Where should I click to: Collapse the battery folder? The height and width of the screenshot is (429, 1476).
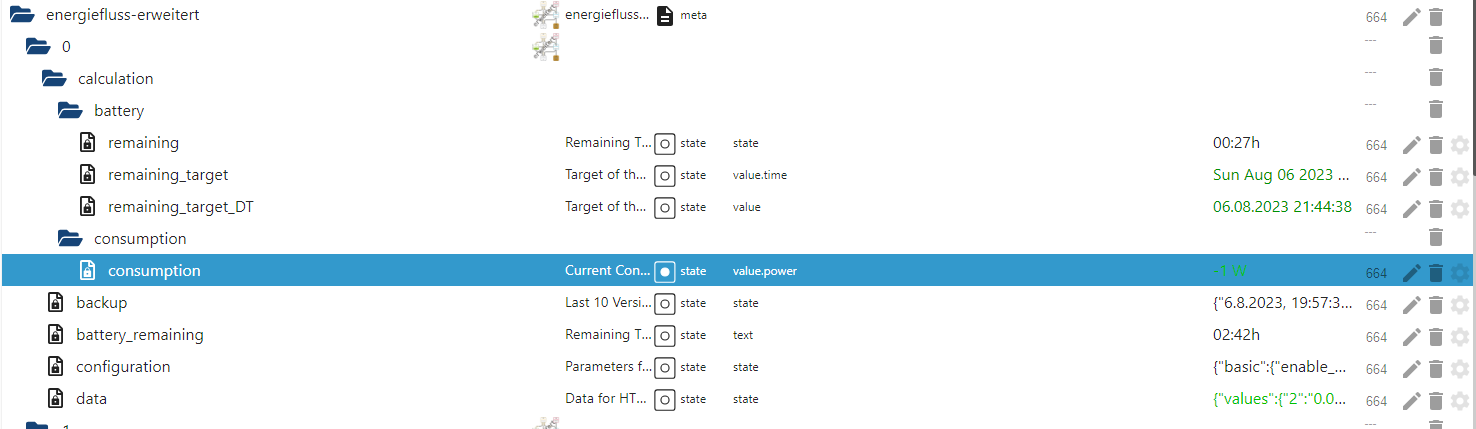[70, 110]
